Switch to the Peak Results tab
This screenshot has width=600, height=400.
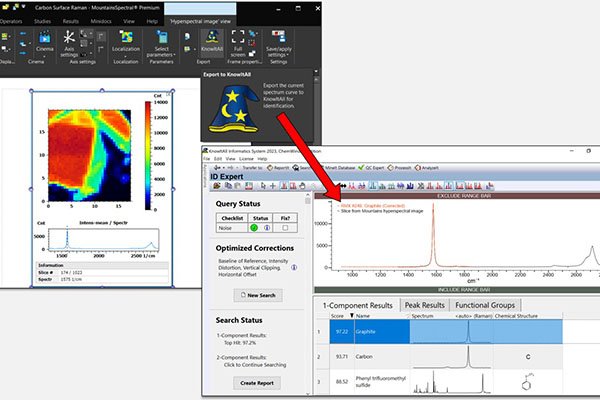(425, 305)
